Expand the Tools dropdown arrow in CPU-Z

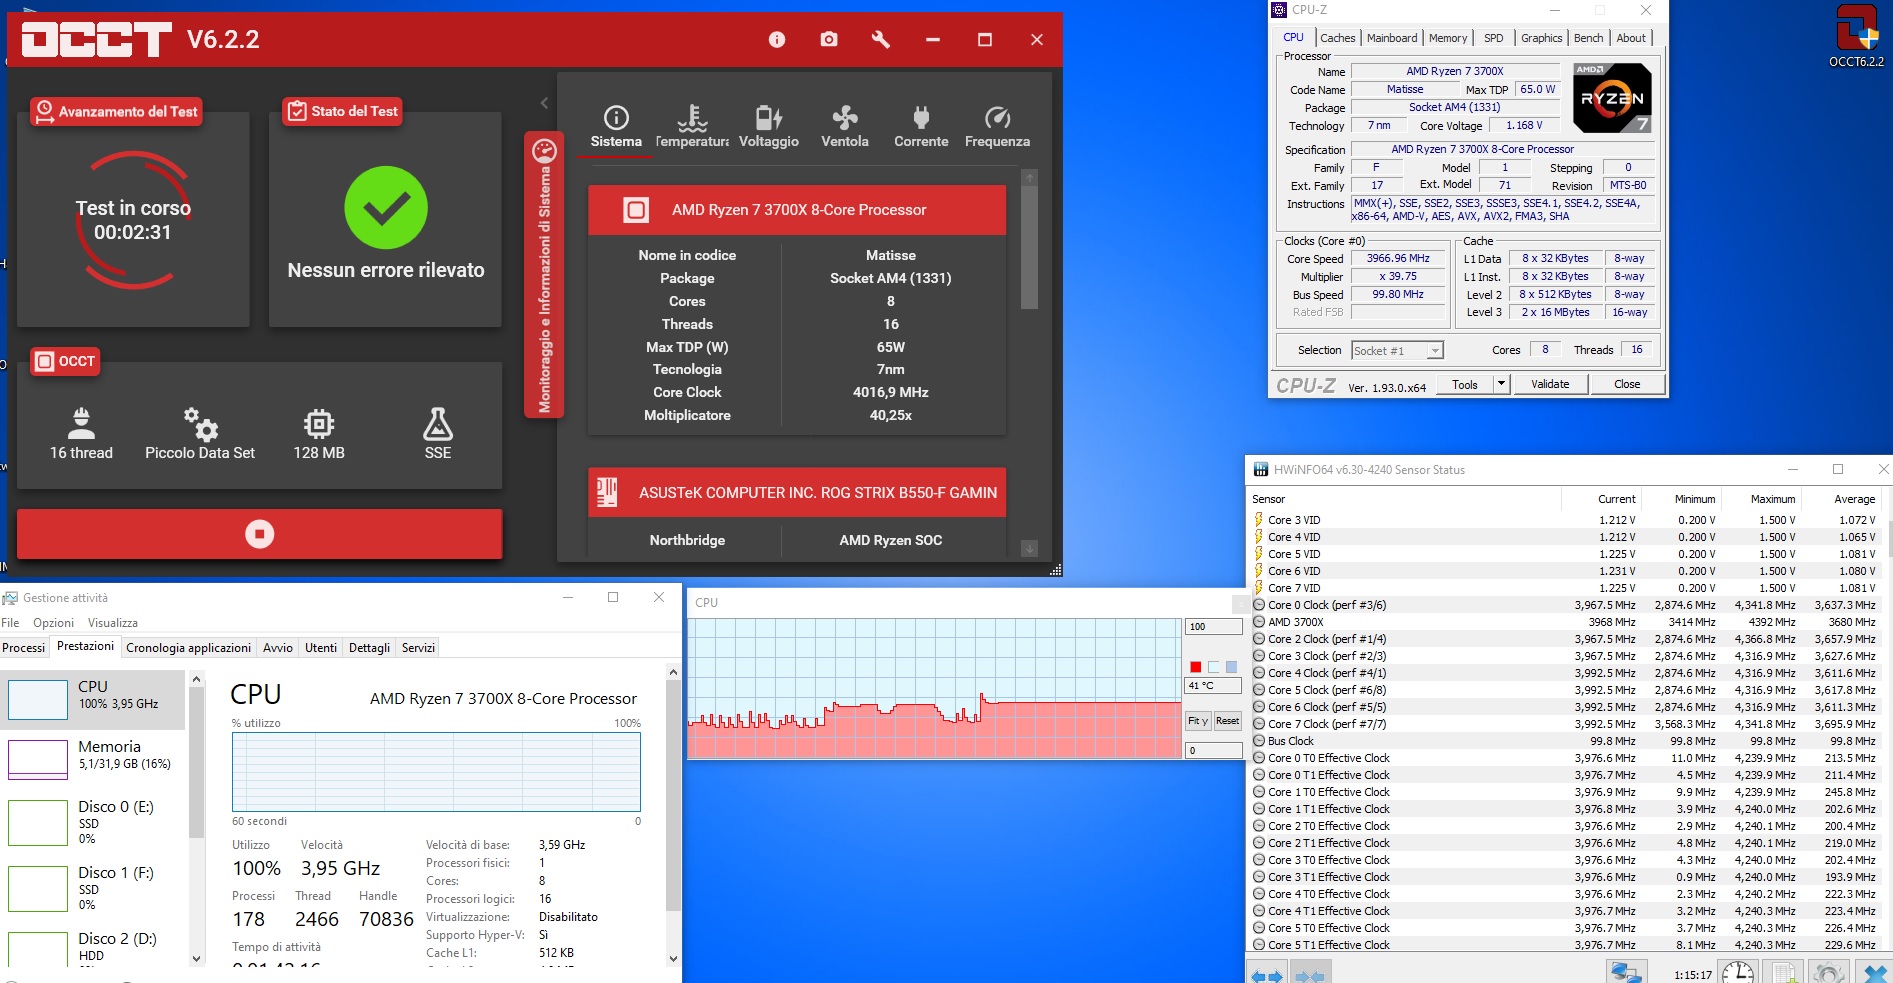click(1501, 384)
